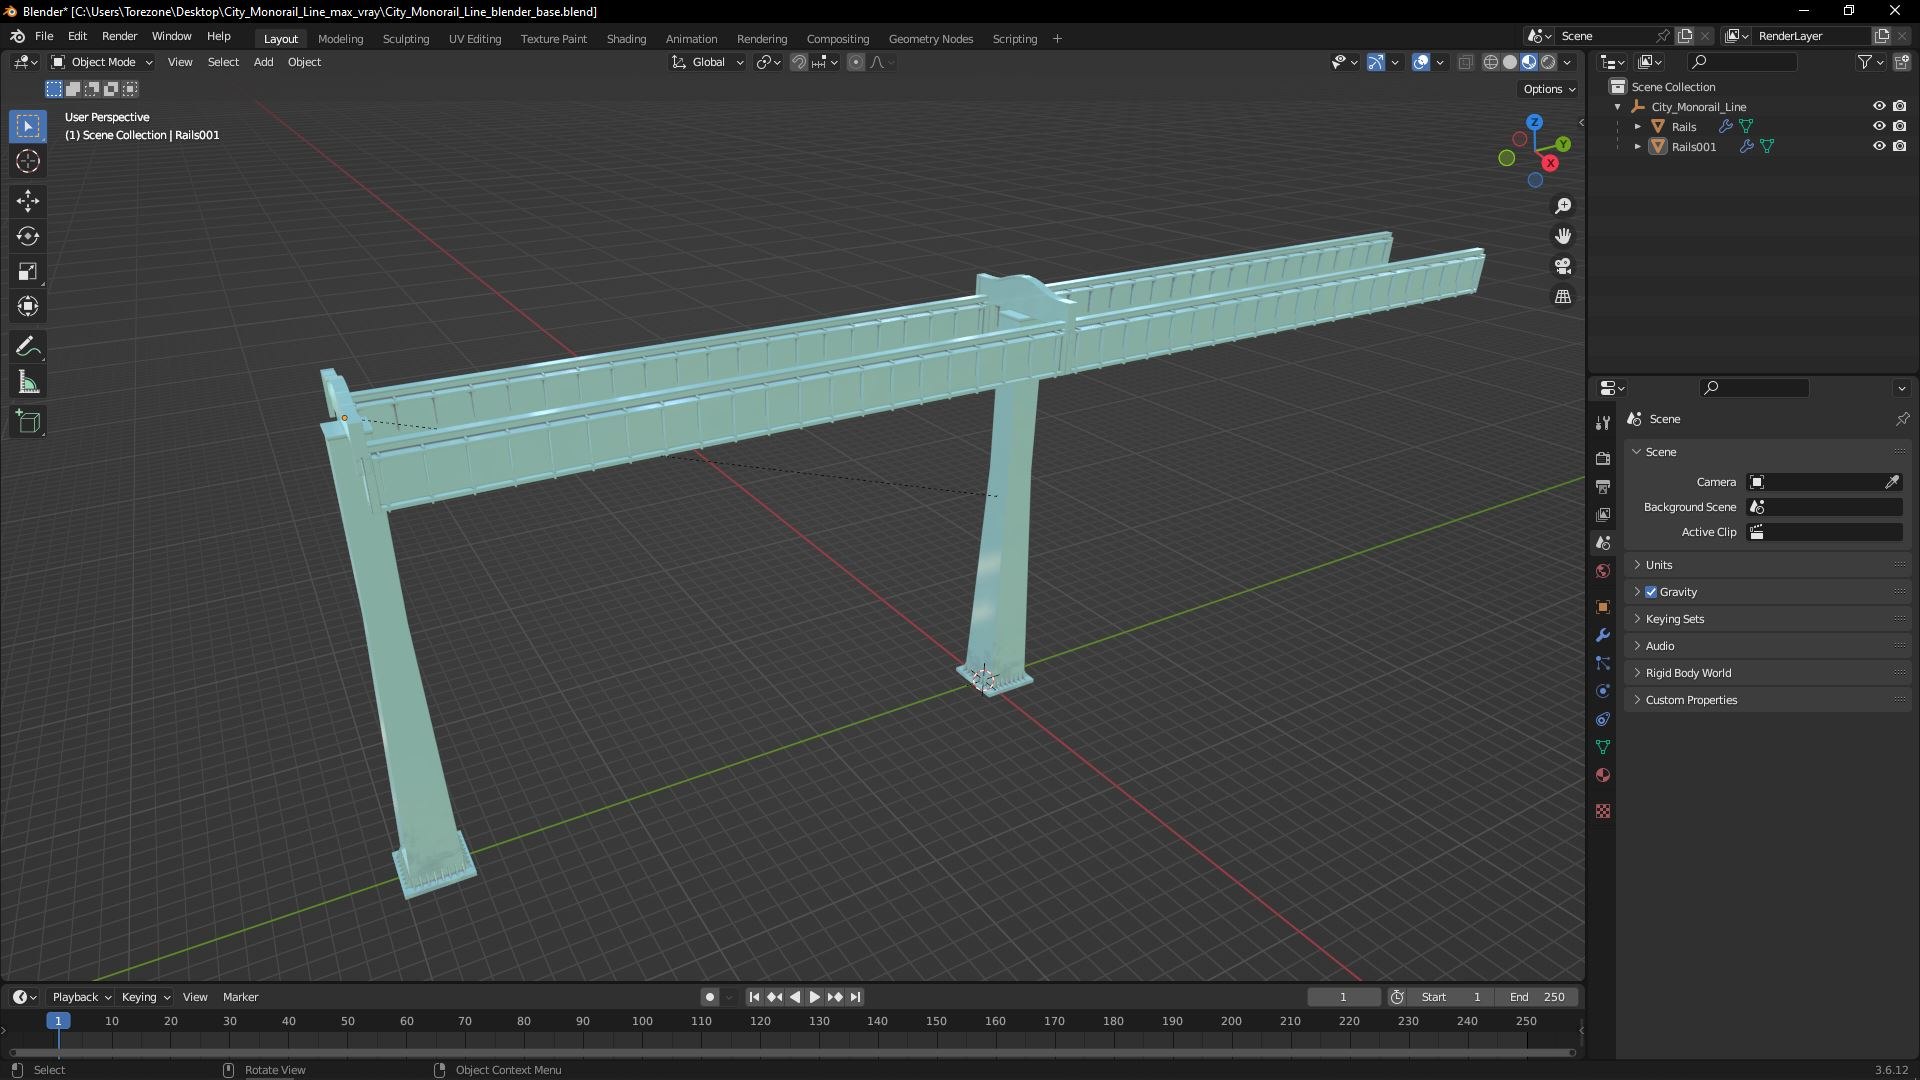Image resolution: width=1920 pixels, height=1080 pixels.
Task: Toggle auto keying record button
Action: [x=709, y=997]
